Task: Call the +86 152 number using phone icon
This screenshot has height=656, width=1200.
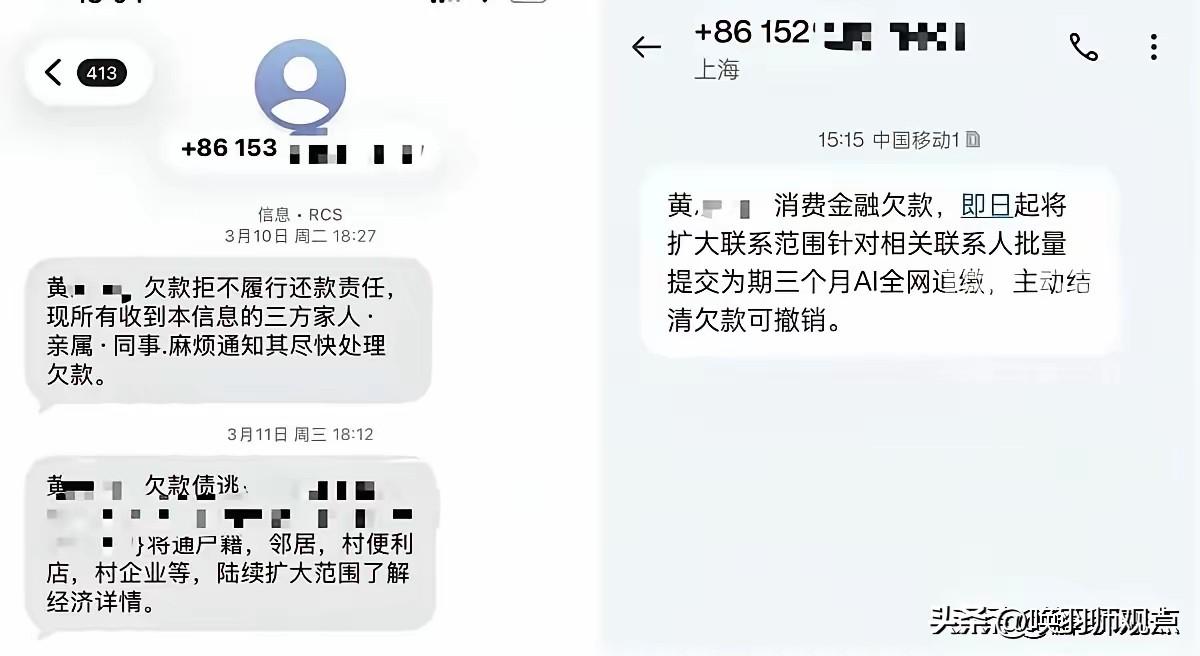Action: click(1083, 46)
